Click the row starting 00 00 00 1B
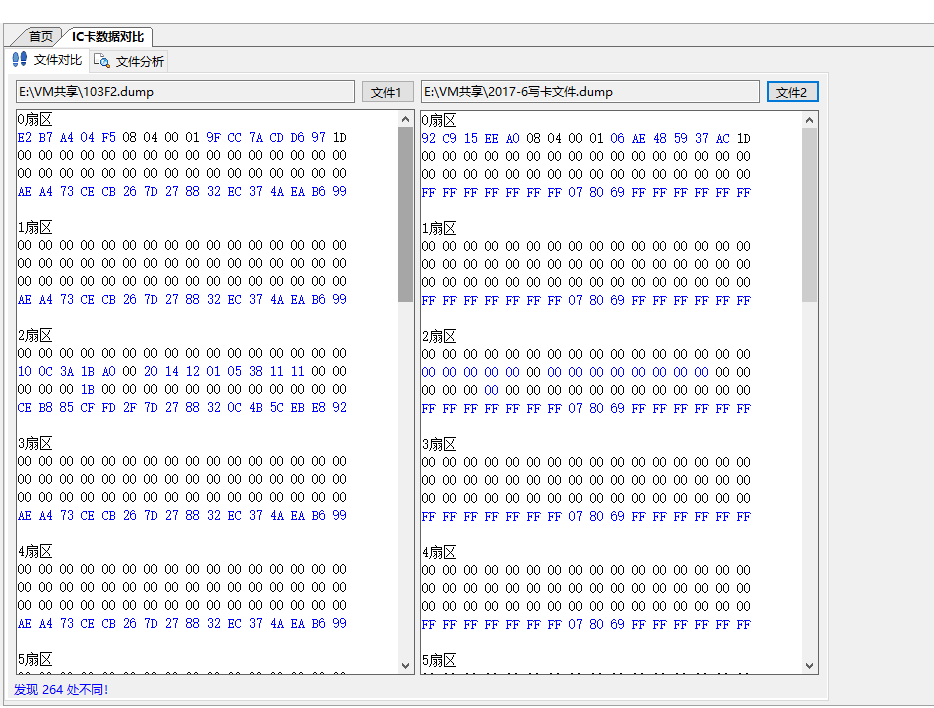The height and width of the screenshot is (708, 934). [x=182, y=389]
